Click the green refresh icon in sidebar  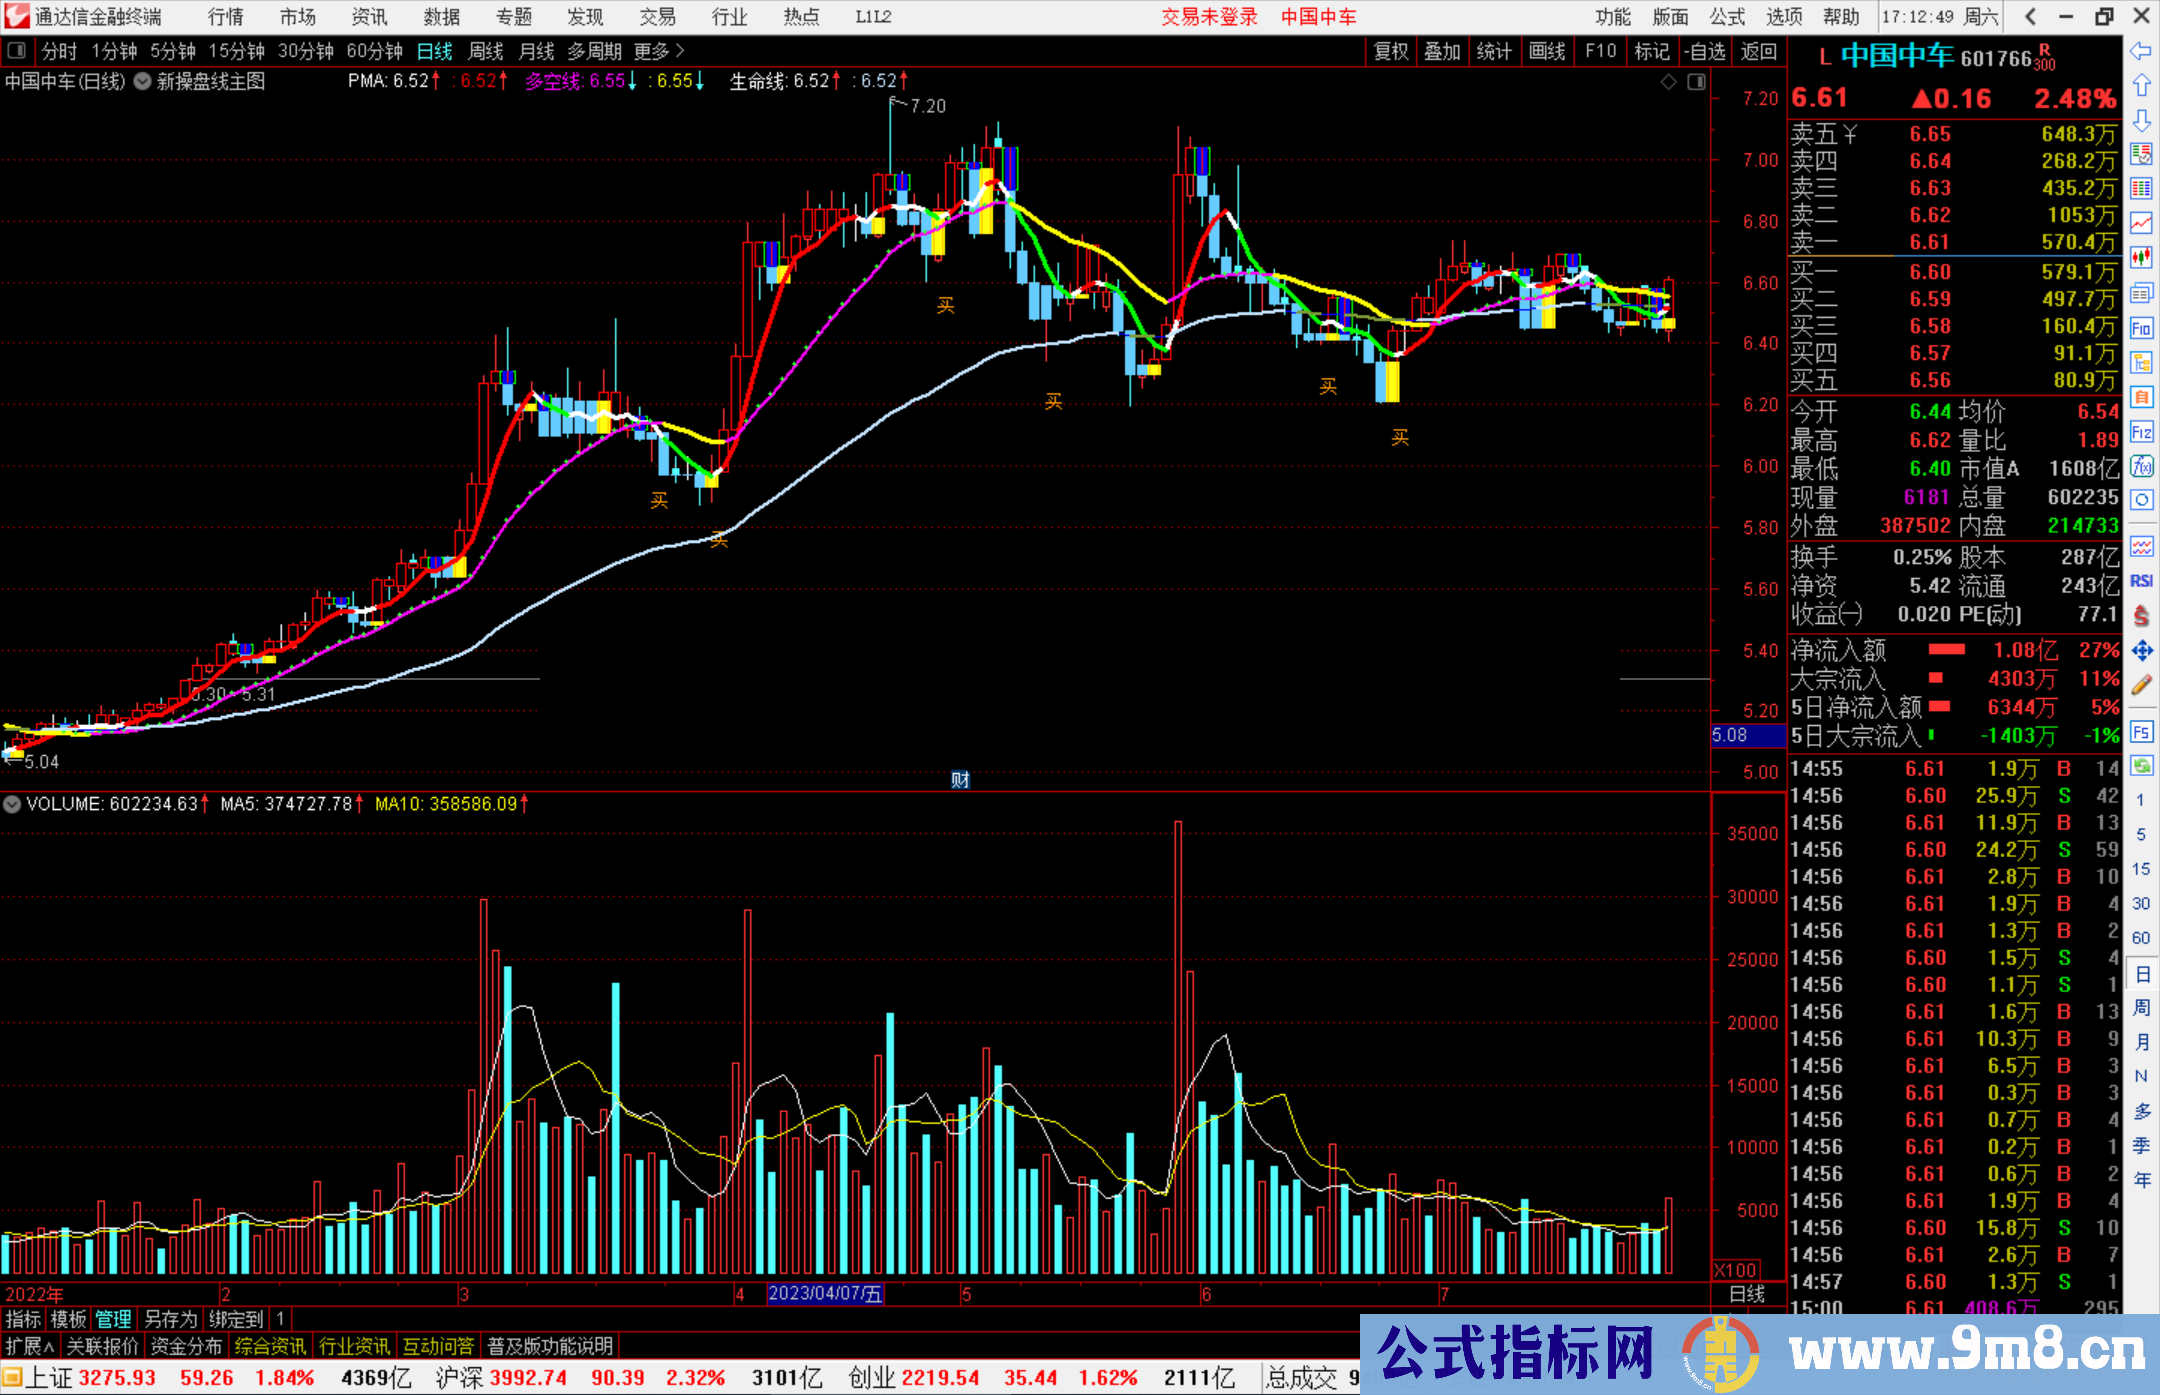[x=2141, y=766]
